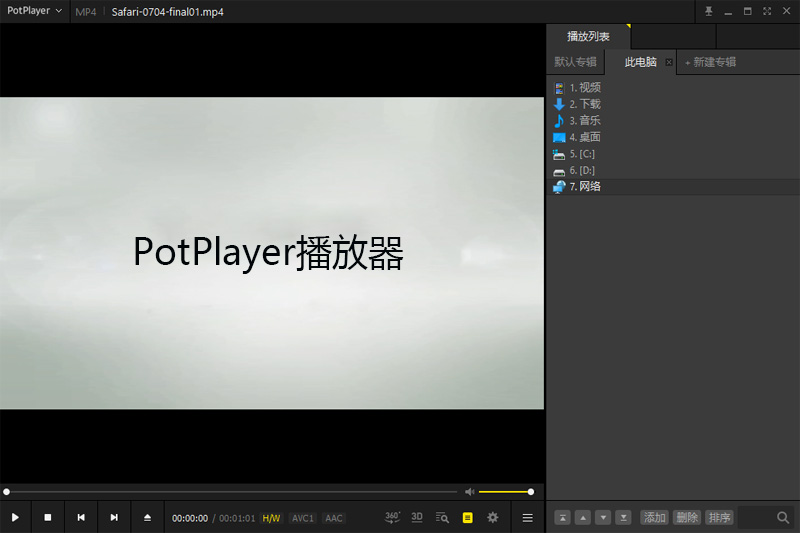Open the 排序 sort options
Screen dimensions: 800x533
point(719,518)
